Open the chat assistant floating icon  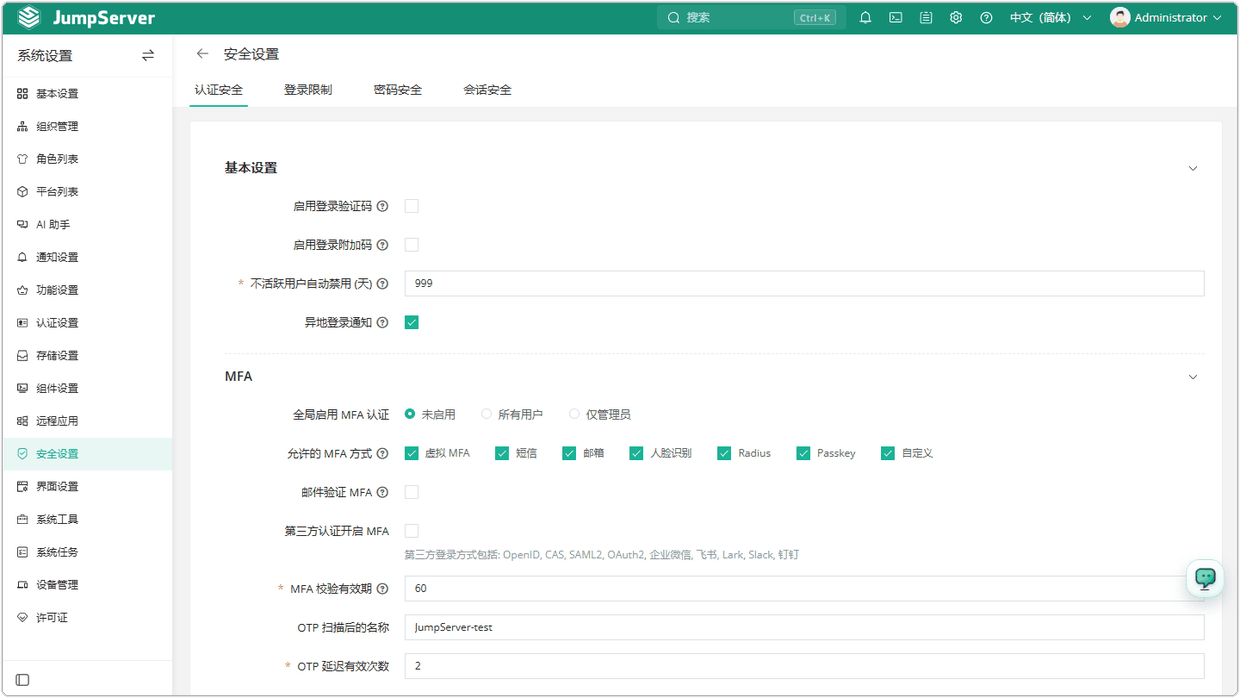click(1205, 578)
